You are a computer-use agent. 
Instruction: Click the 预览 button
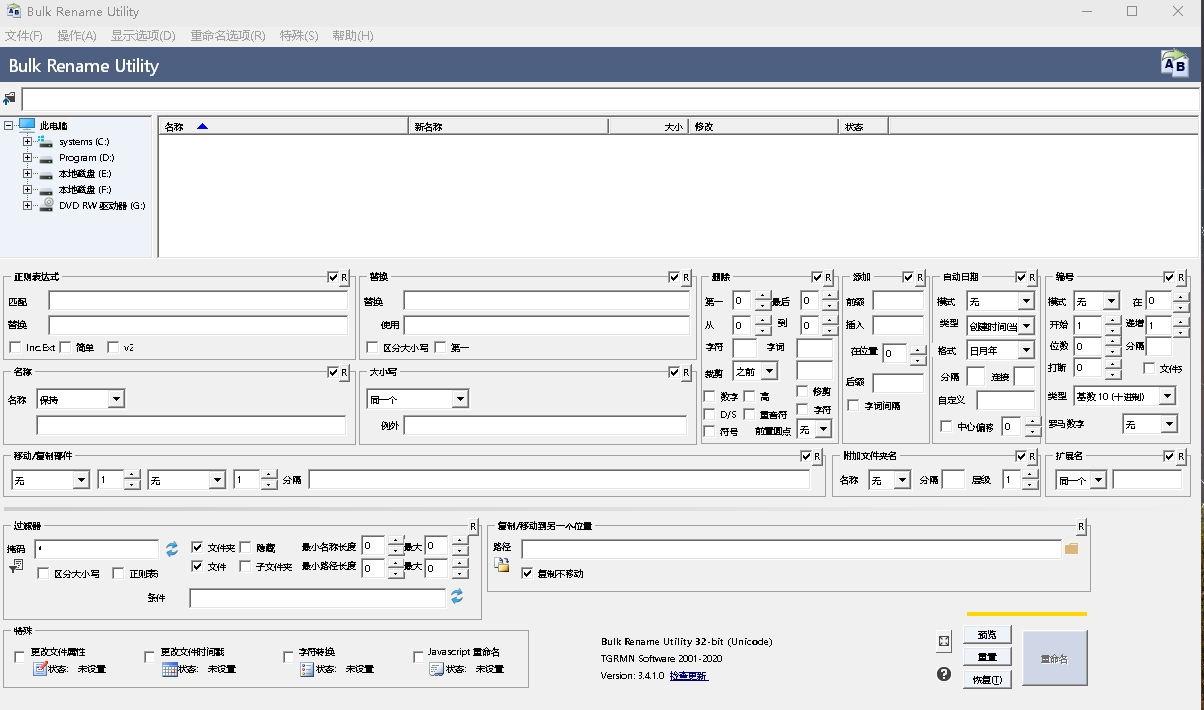click(x=987, y=635)
